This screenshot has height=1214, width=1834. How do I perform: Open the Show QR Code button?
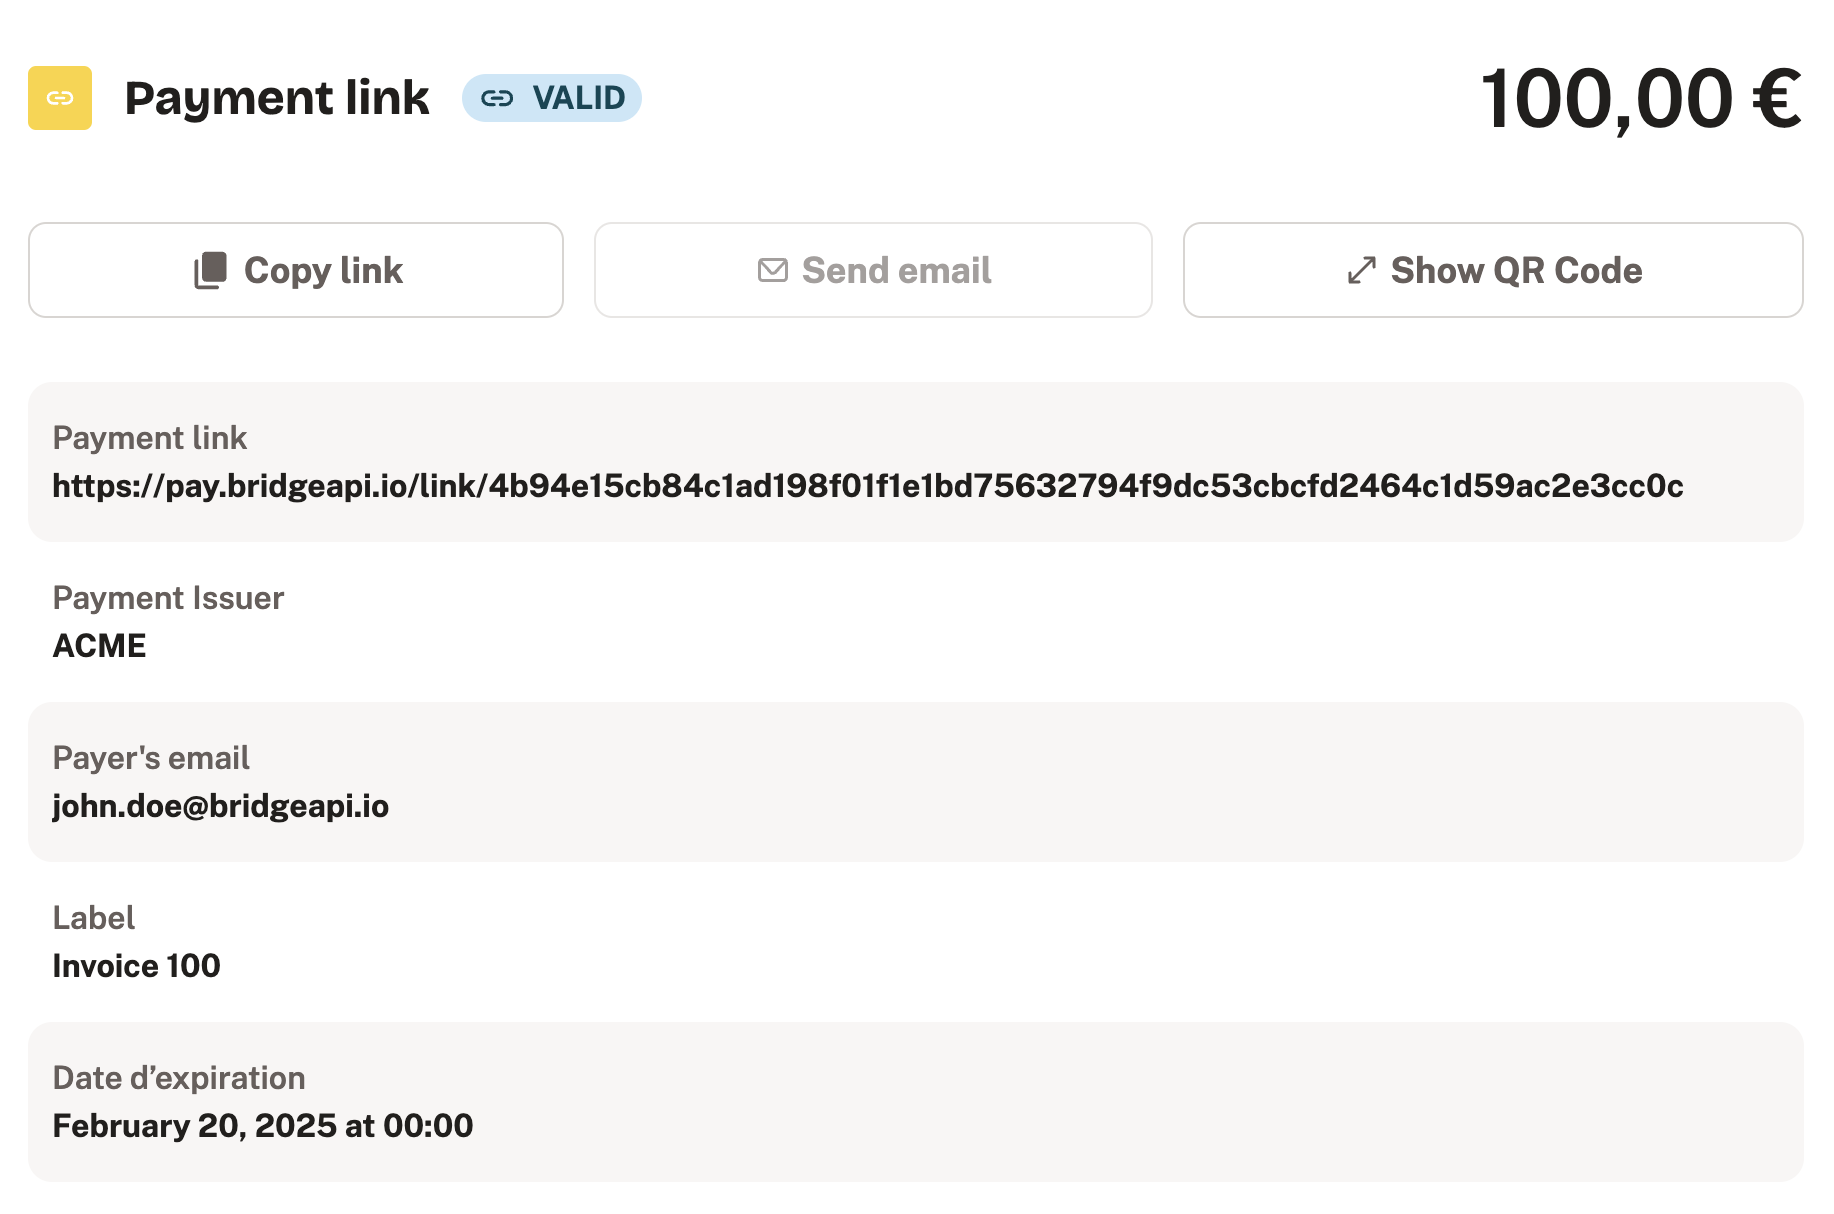[x=1493, y=270]
